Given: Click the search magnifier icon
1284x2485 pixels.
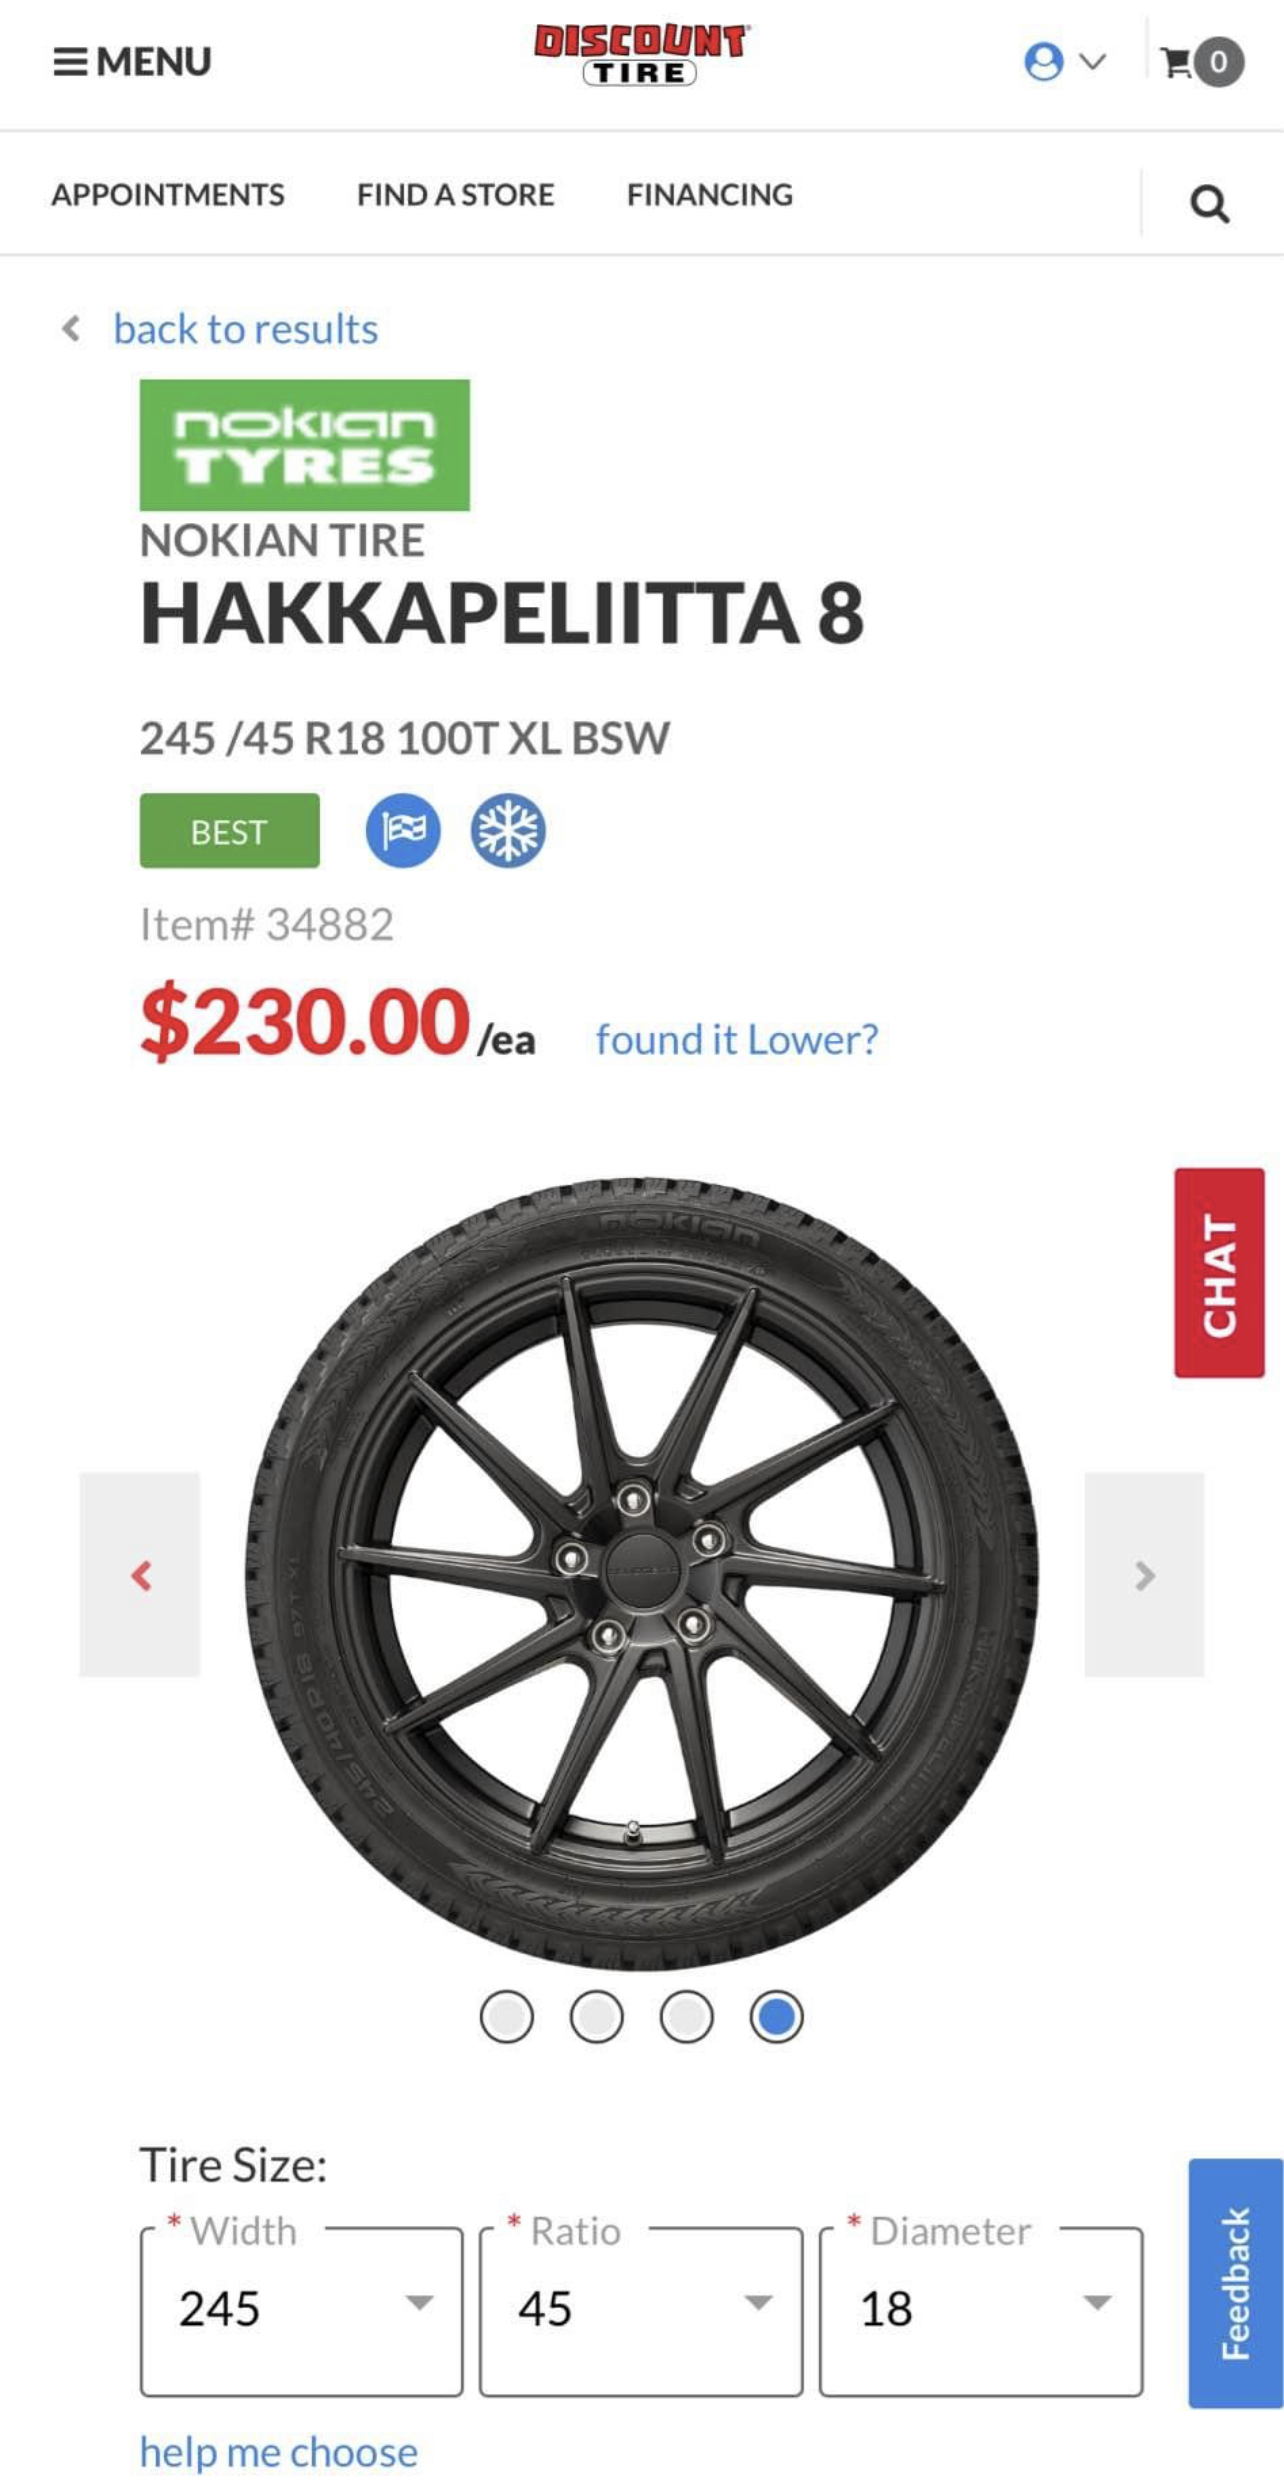Looking at the screenshot, I should 1209,203.
